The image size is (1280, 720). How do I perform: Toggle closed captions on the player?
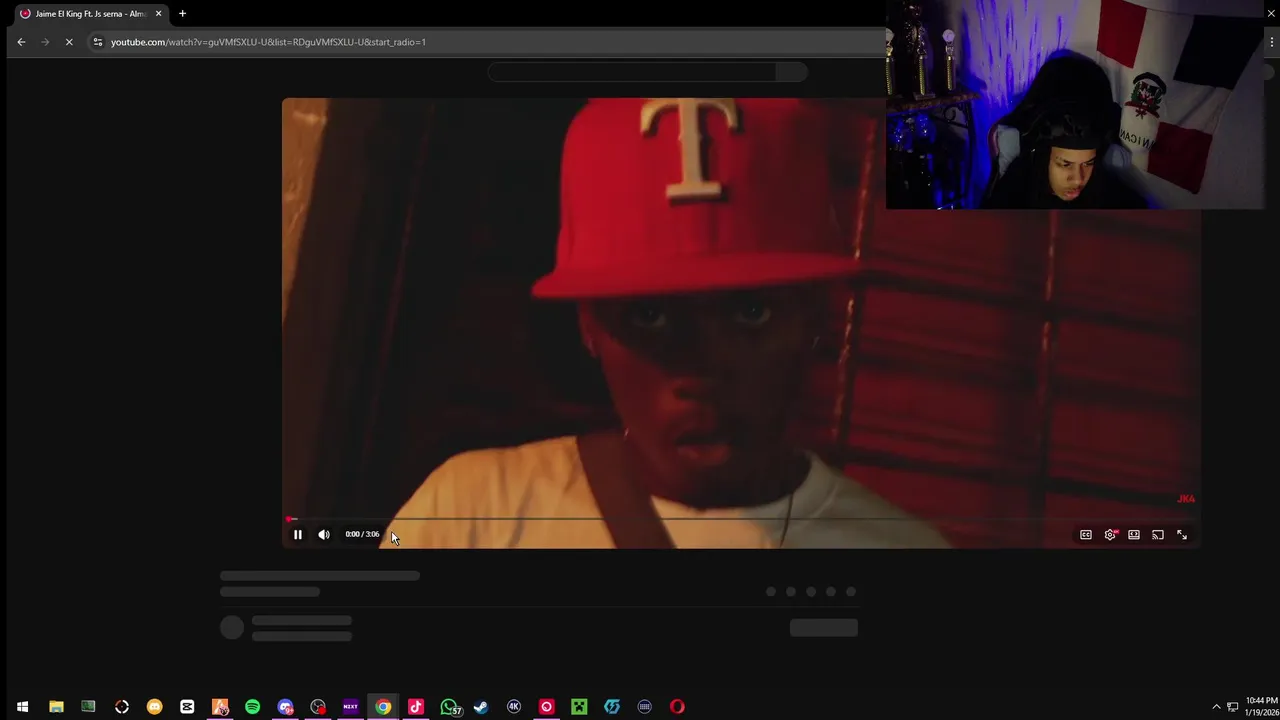(1086, 535)
